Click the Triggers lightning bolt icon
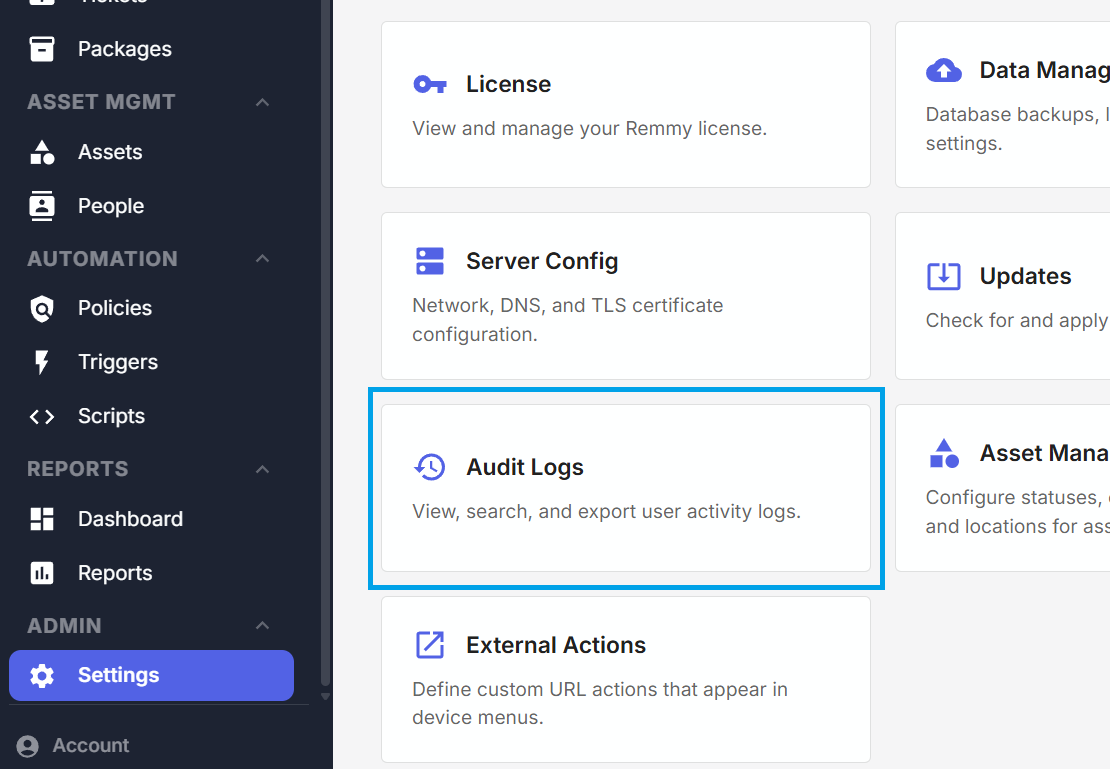 click(x=41, y=361)
